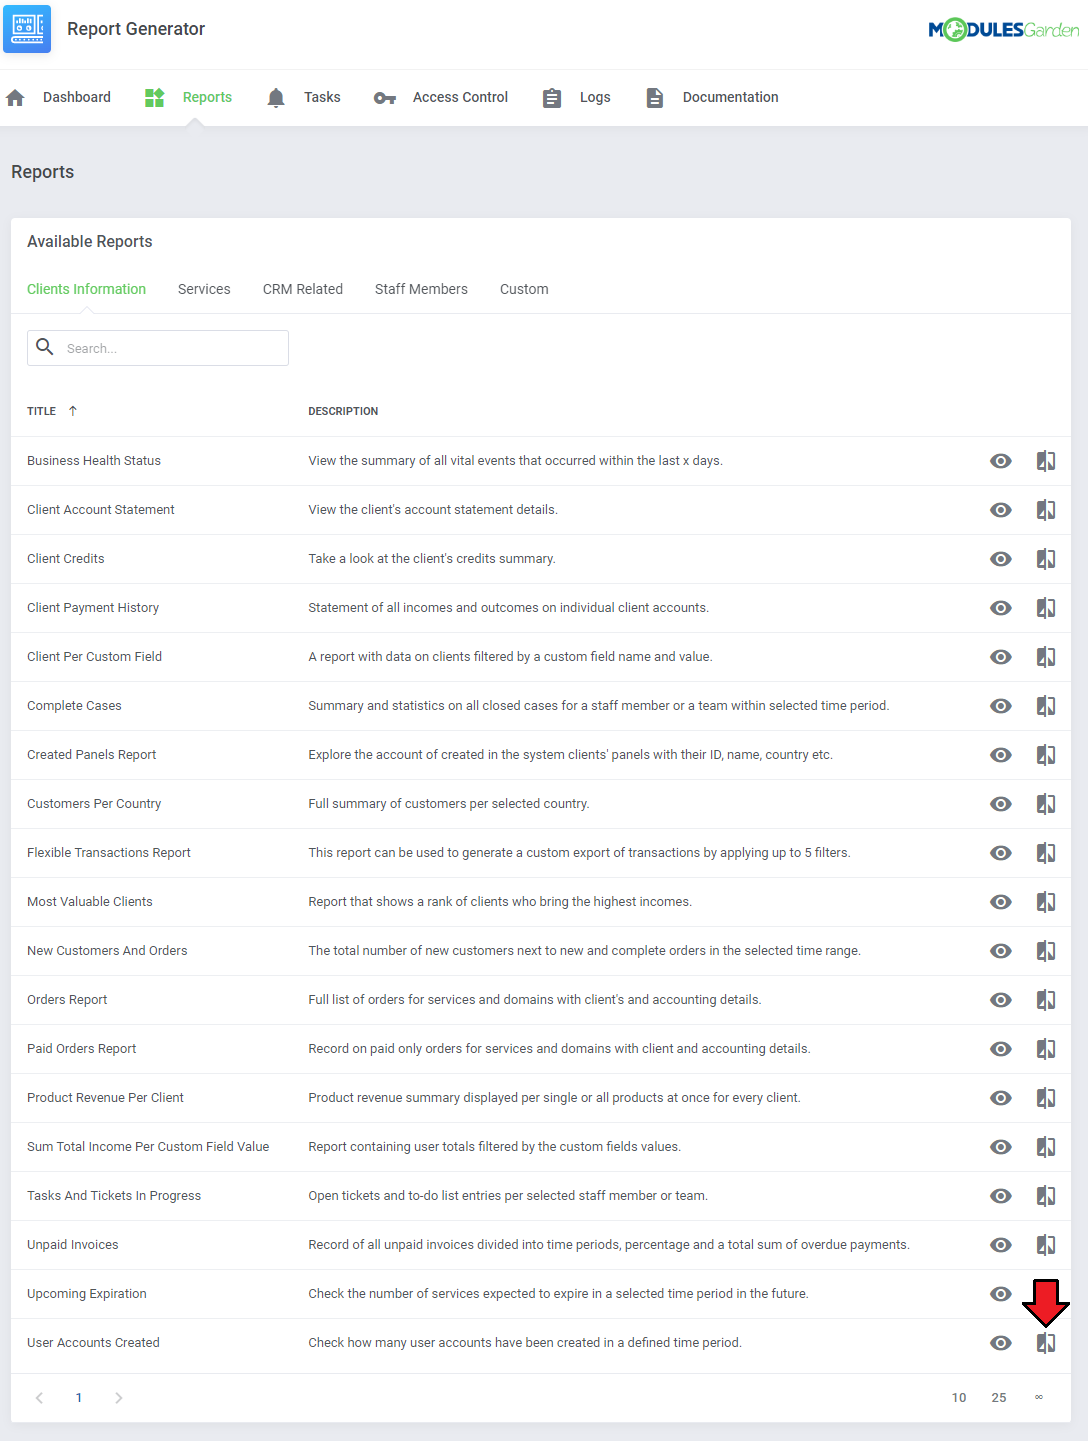The height and width of the screenshot is (1441, 1088).
Task: Select the Clients Information tab
Action: [x=86, y=289]
